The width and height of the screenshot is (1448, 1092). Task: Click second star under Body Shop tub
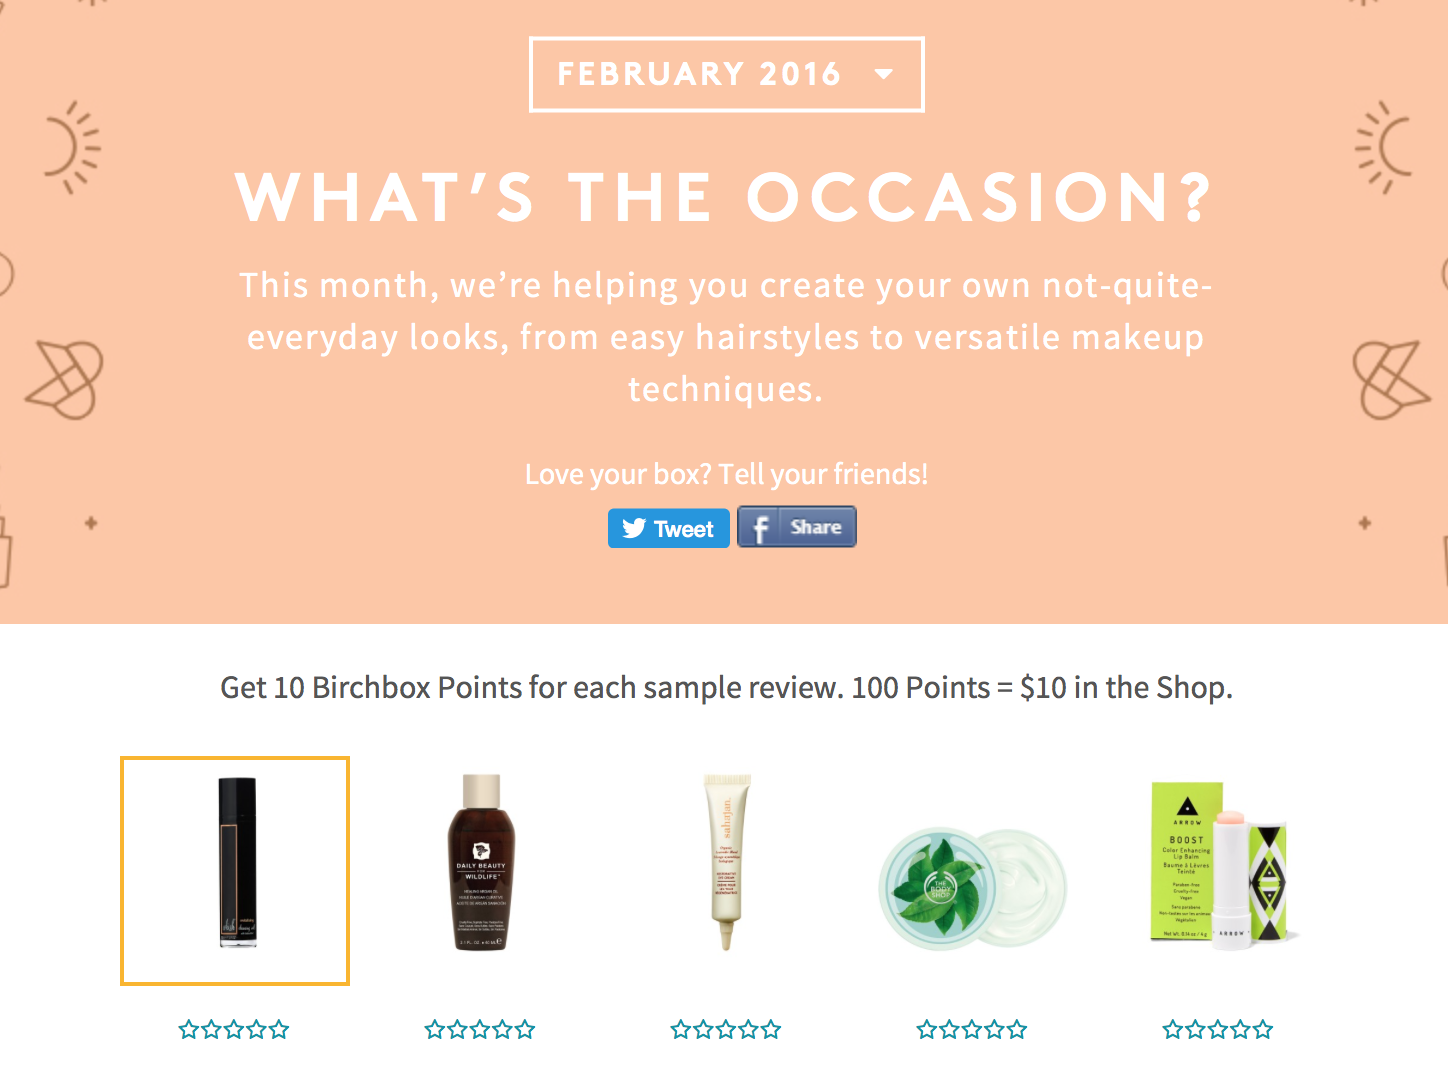click(950, 1030)
